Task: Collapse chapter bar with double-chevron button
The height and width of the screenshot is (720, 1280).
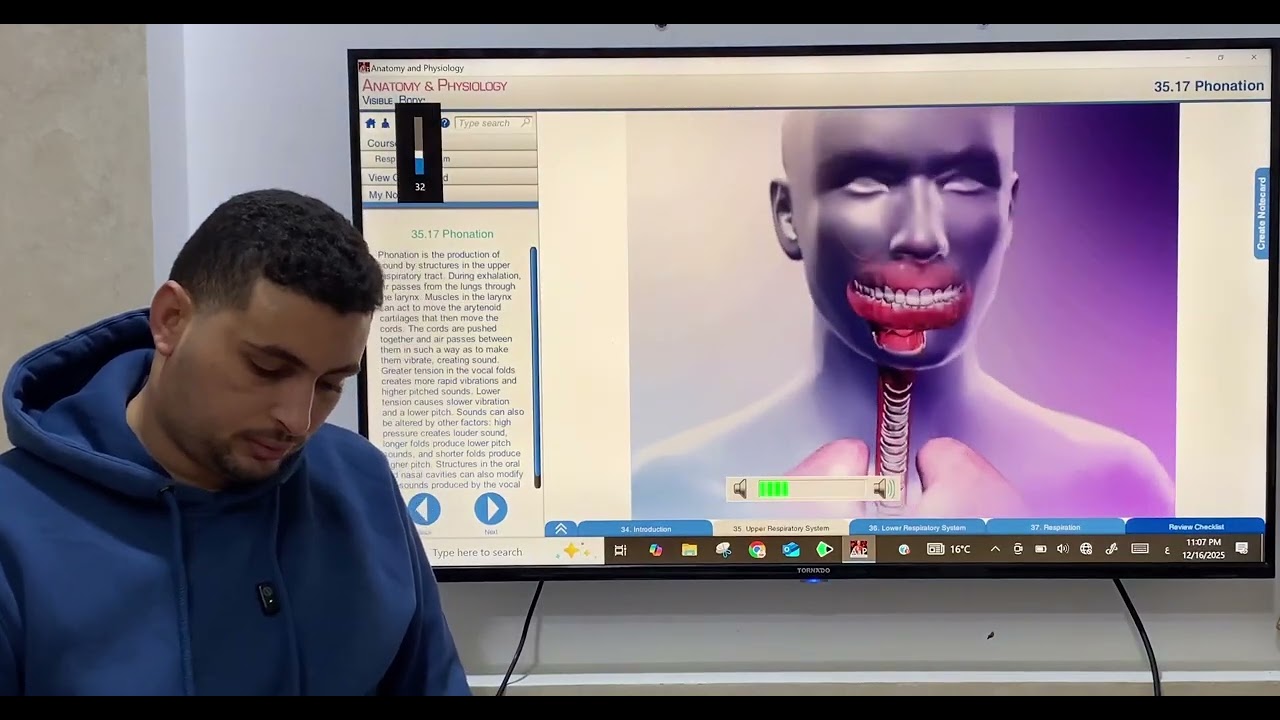Action: (561, 528)
